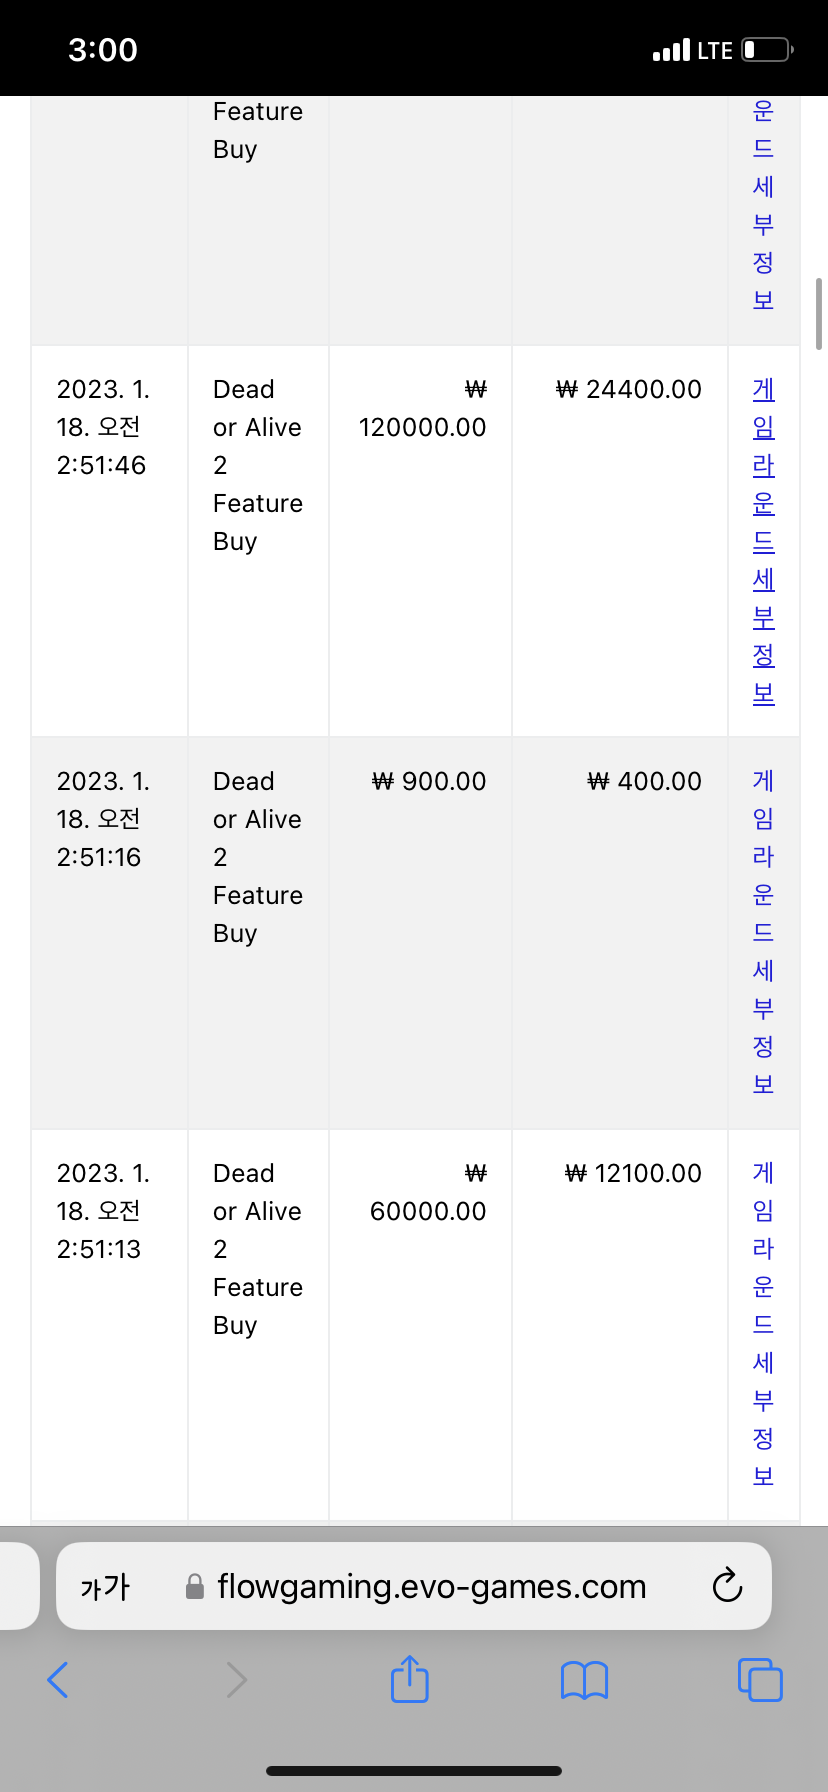Image resolution: width=828 pixels, height=1792 pixels.
Task: Reload the page with the refresh icon
Action: point(727,1586)
